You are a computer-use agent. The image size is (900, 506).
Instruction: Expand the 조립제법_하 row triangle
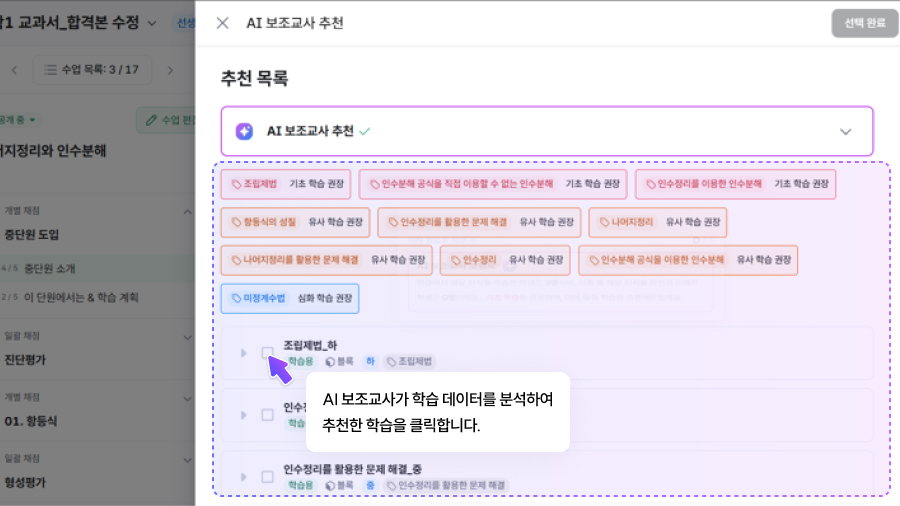[243, 352]
